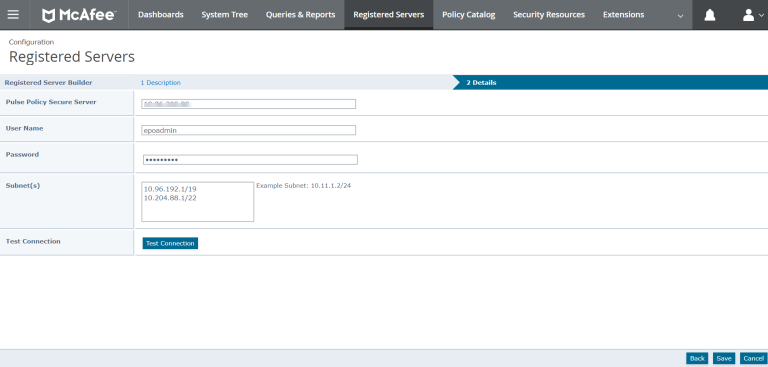This screenshot has height=367, width=768.
Task: Click the Registered Servers page heading
Action: click(x=72, y=57)
